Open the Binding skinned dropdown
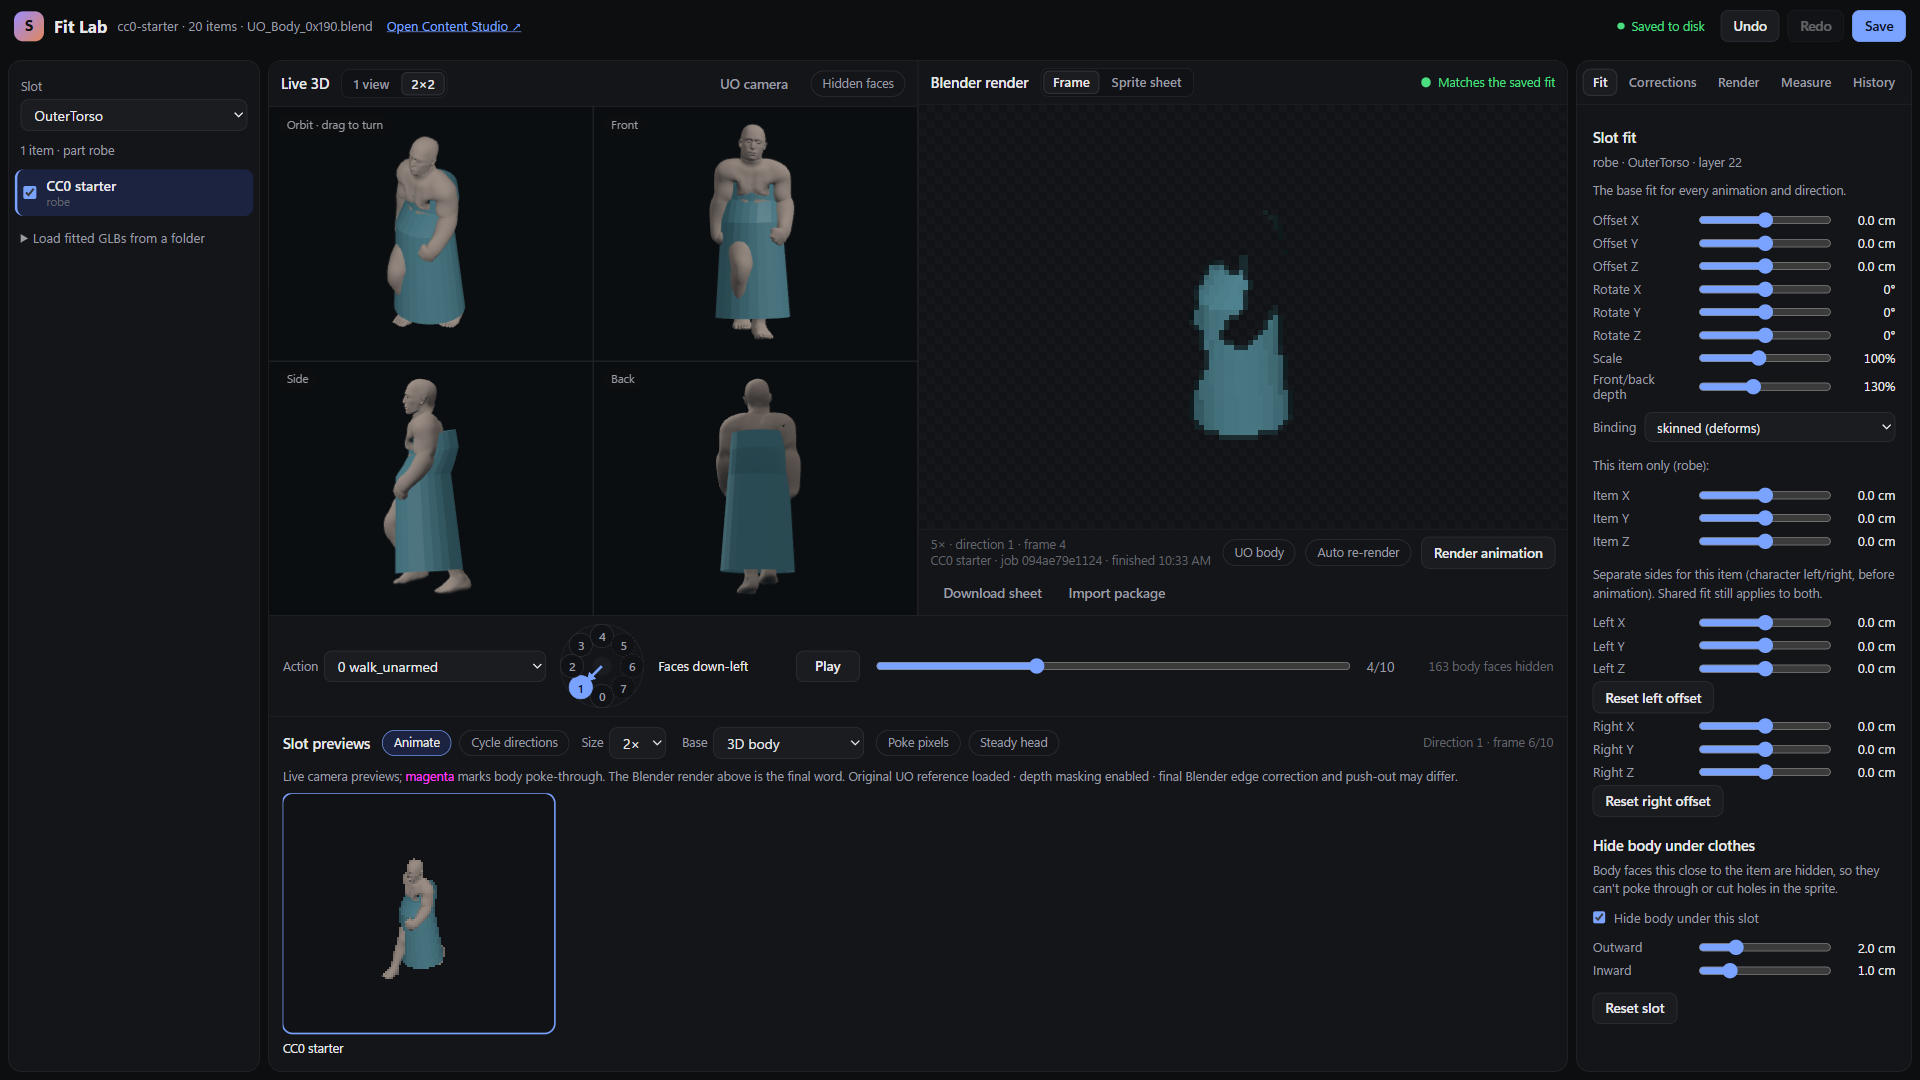 (1769, 428)
